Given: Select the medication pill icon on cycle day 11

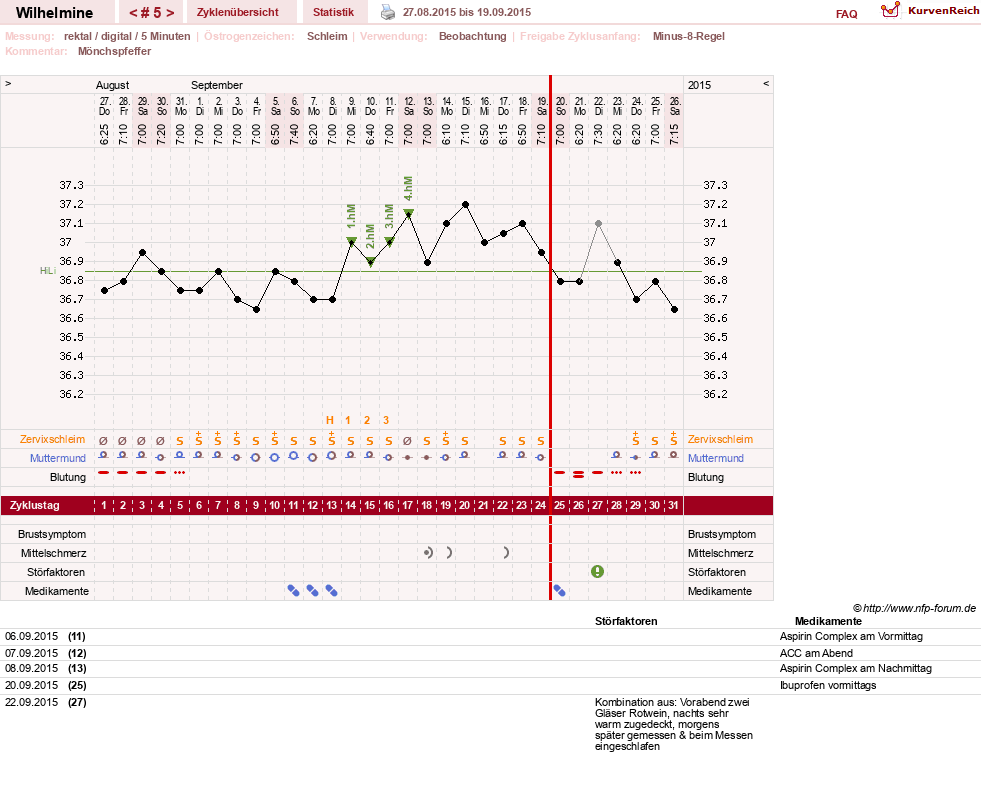Looking at the screenshot, I should [293, 590].
